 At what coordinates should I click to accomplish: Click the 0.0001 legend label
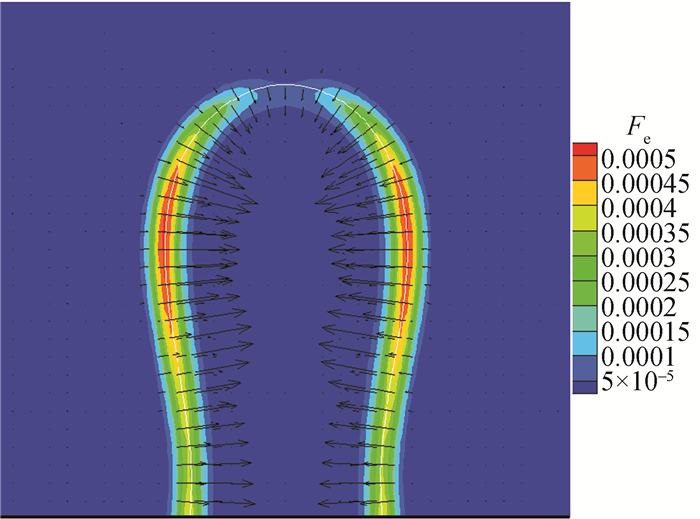coord(638,357)
